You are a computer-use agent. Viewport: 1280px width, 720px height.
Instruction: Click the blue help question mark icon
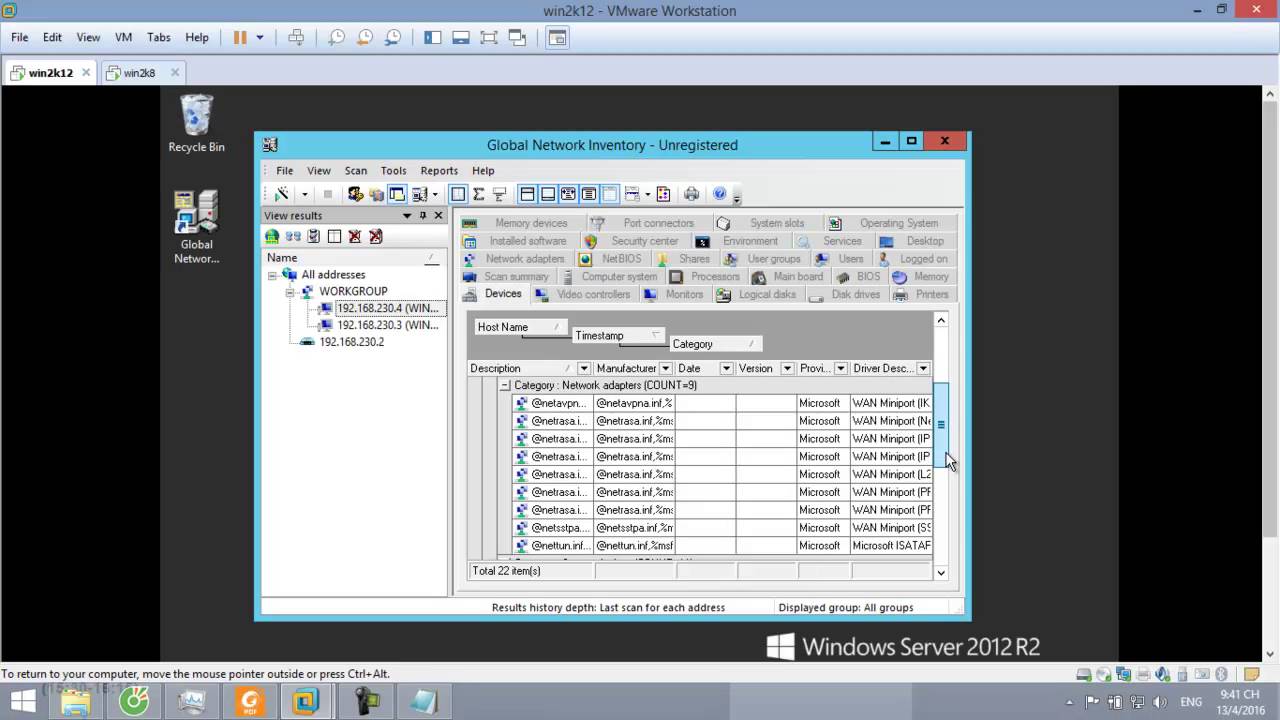(x=719, y=194)
